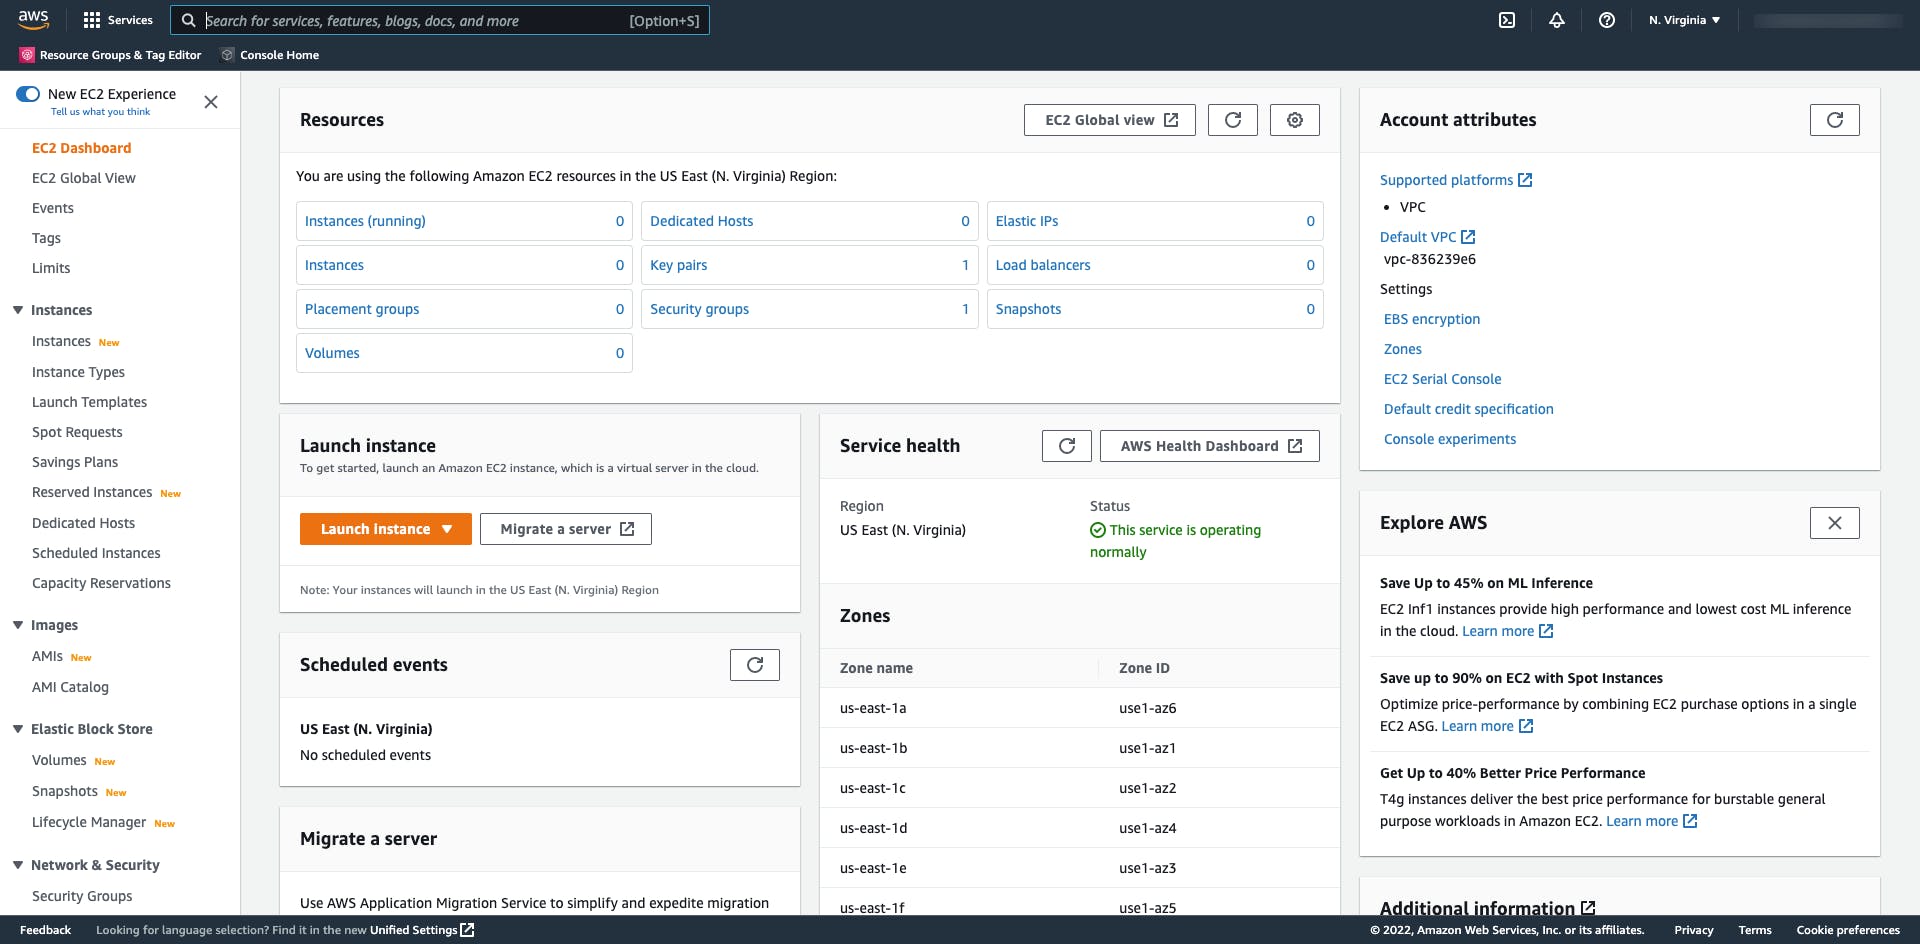The height and width of the screenshot is (944, 1920).
Task: Open EBS encryption settings link
Action: tap(1432, 319)
